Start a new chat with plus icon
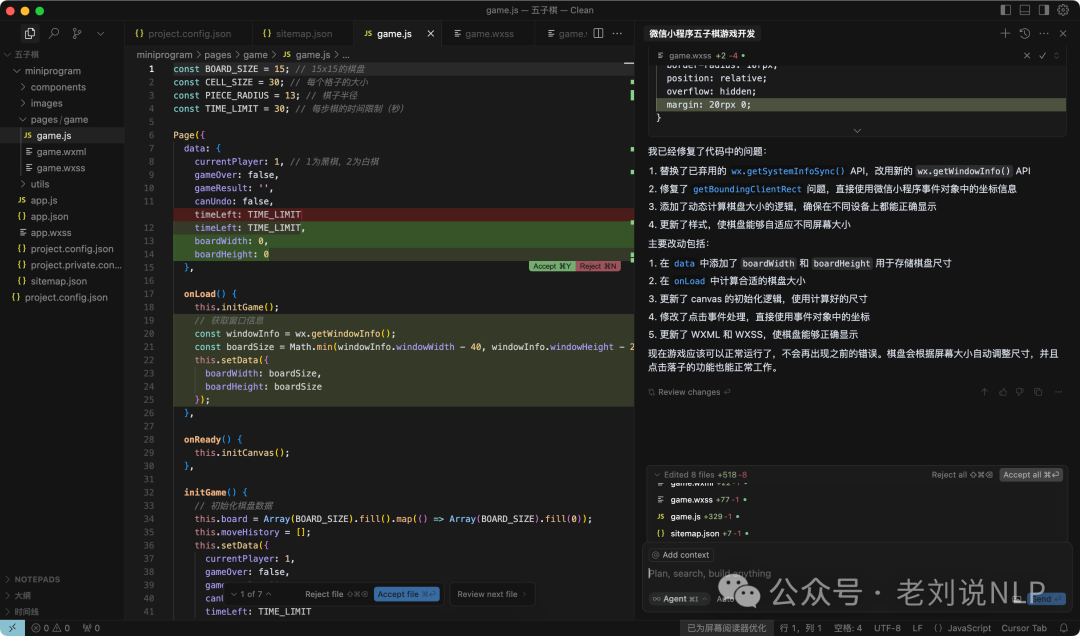Image resolution: width=1080 pixels, height=636 pixels. (x=1006, y=33)
